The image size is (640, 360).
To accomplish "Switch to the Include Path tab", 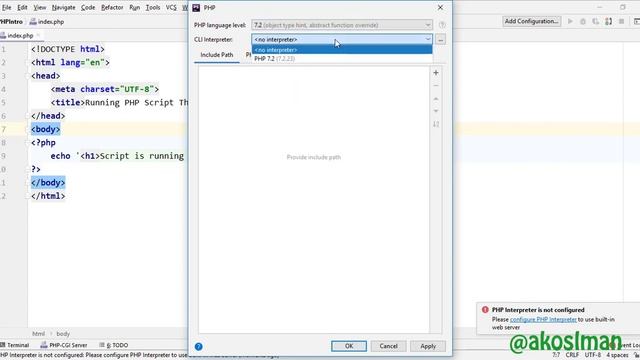I will tap(217, 55).
